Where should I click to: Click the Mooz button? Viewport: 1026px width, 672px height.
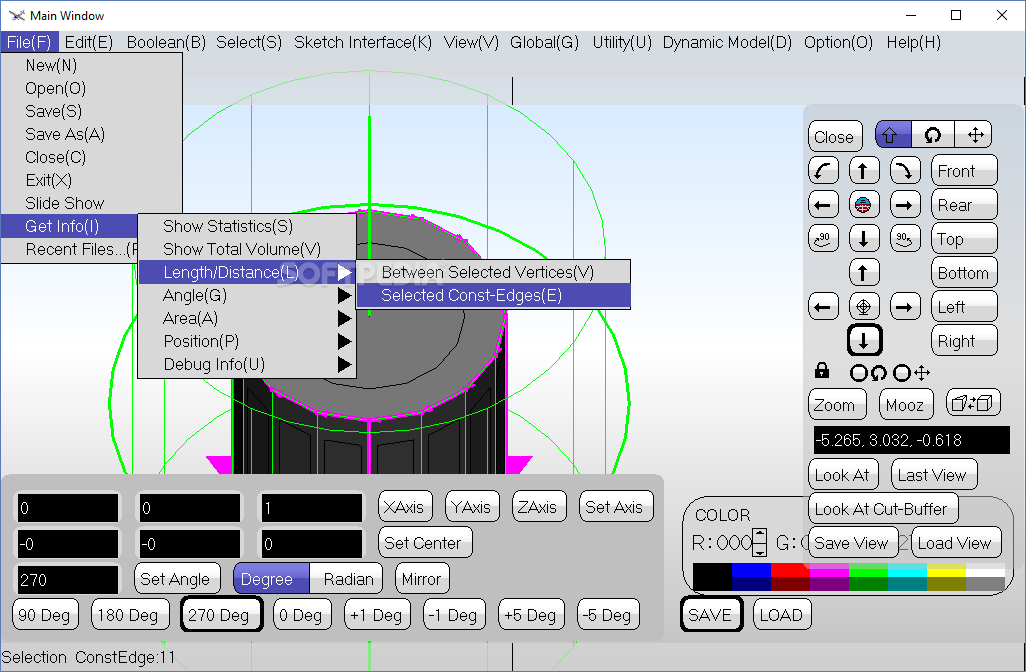(x=906, y=404)
